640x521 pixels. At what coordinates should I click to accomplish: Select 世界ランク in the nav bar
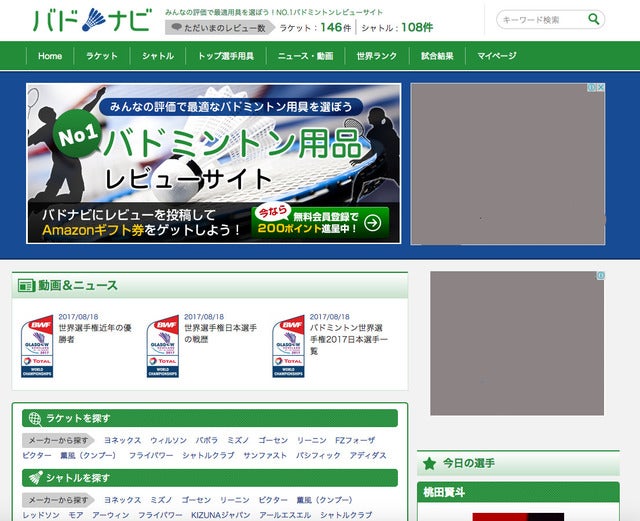click(376, 56)
